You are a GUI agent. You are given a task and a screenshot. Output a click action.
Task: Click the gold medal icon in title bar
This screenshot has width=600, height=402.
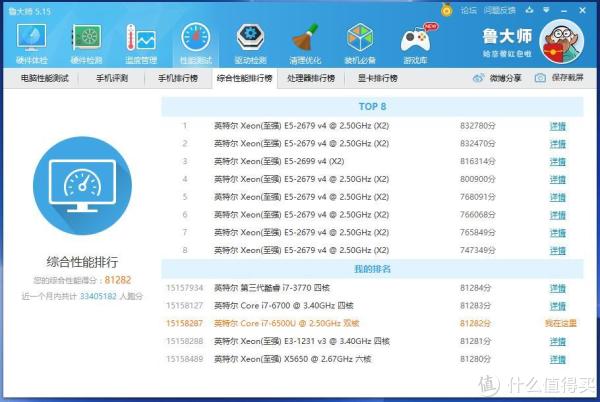tap(446, 10)
